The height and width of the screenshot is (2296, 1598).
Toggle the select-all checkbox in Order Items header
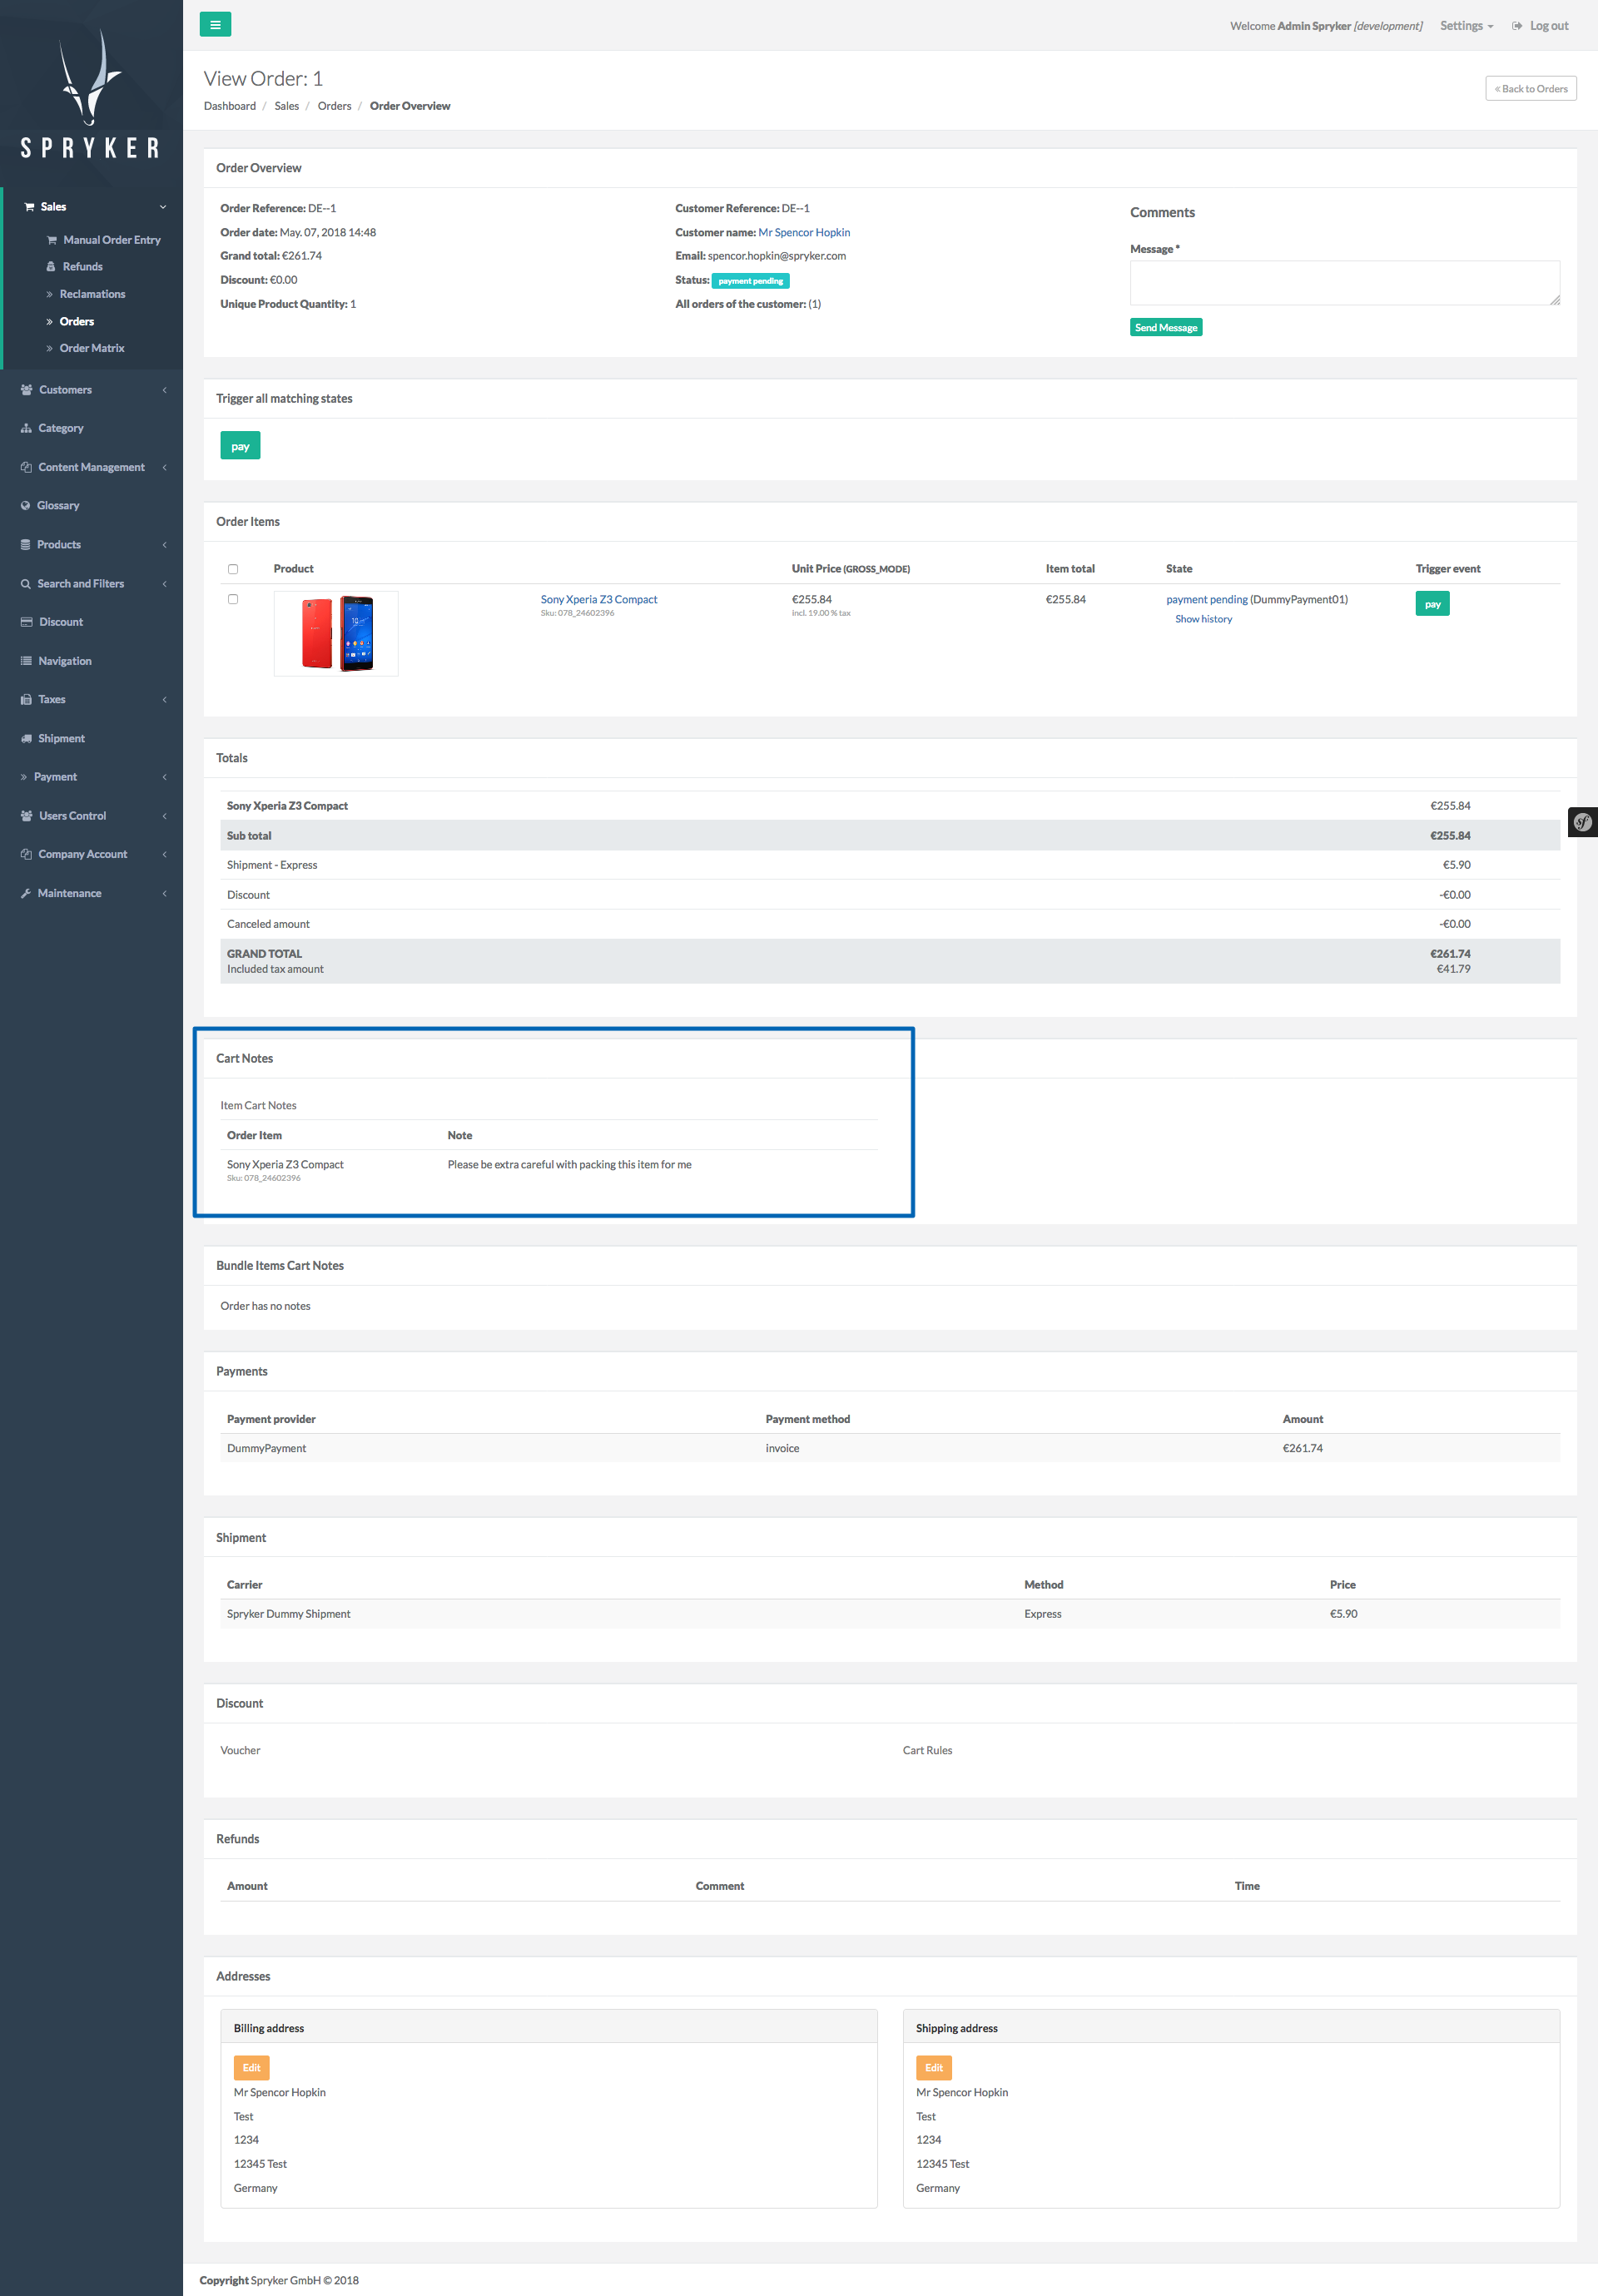[x=233, y=569]
